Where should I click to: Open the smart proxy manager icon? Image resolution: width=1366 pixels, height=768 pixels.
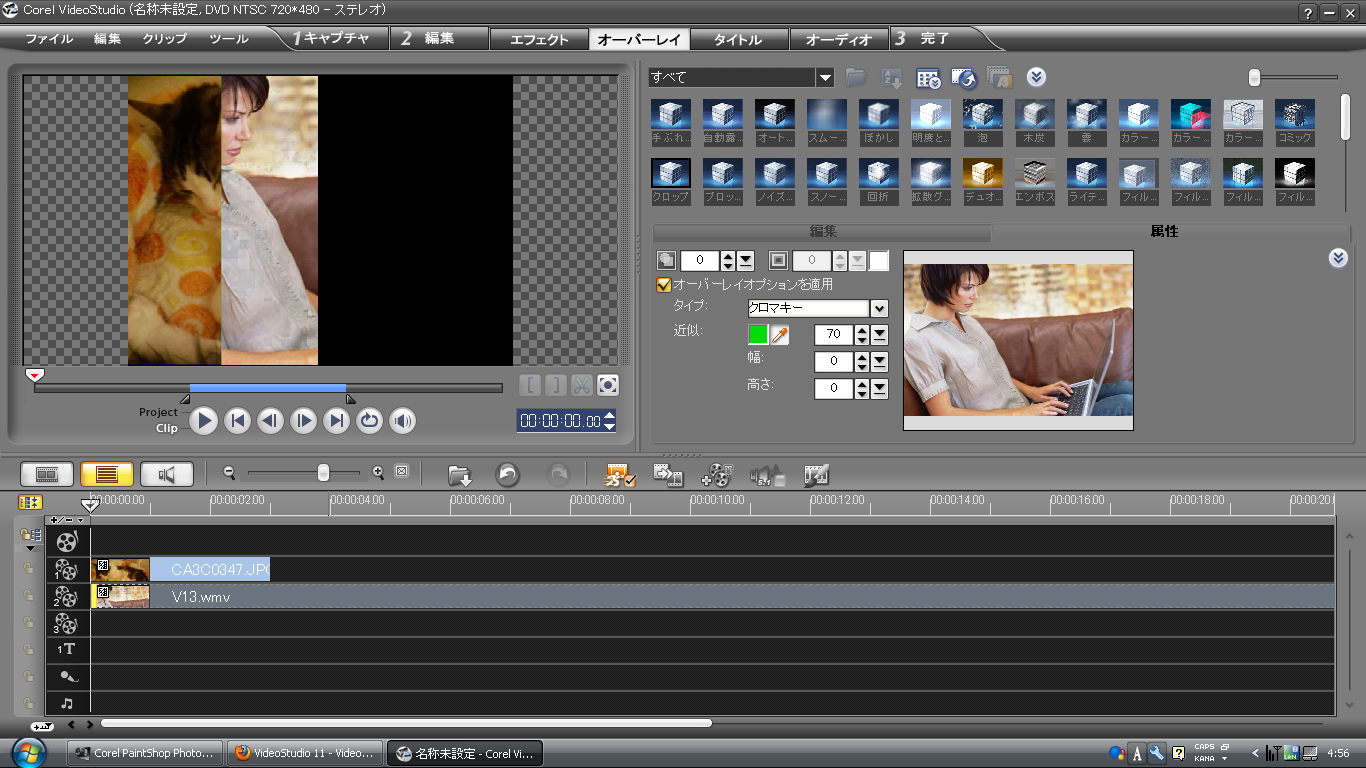click(x=620, y=475)
